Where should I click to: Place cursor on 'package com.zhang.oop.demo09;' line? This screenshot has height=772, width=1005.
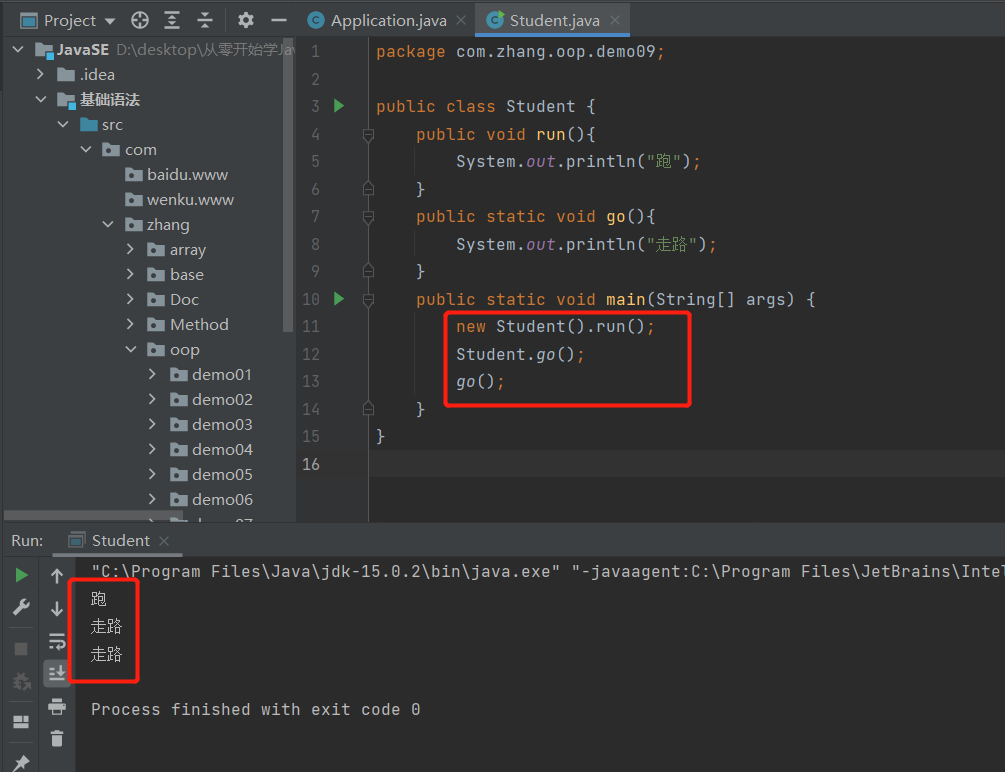[520, 51]
